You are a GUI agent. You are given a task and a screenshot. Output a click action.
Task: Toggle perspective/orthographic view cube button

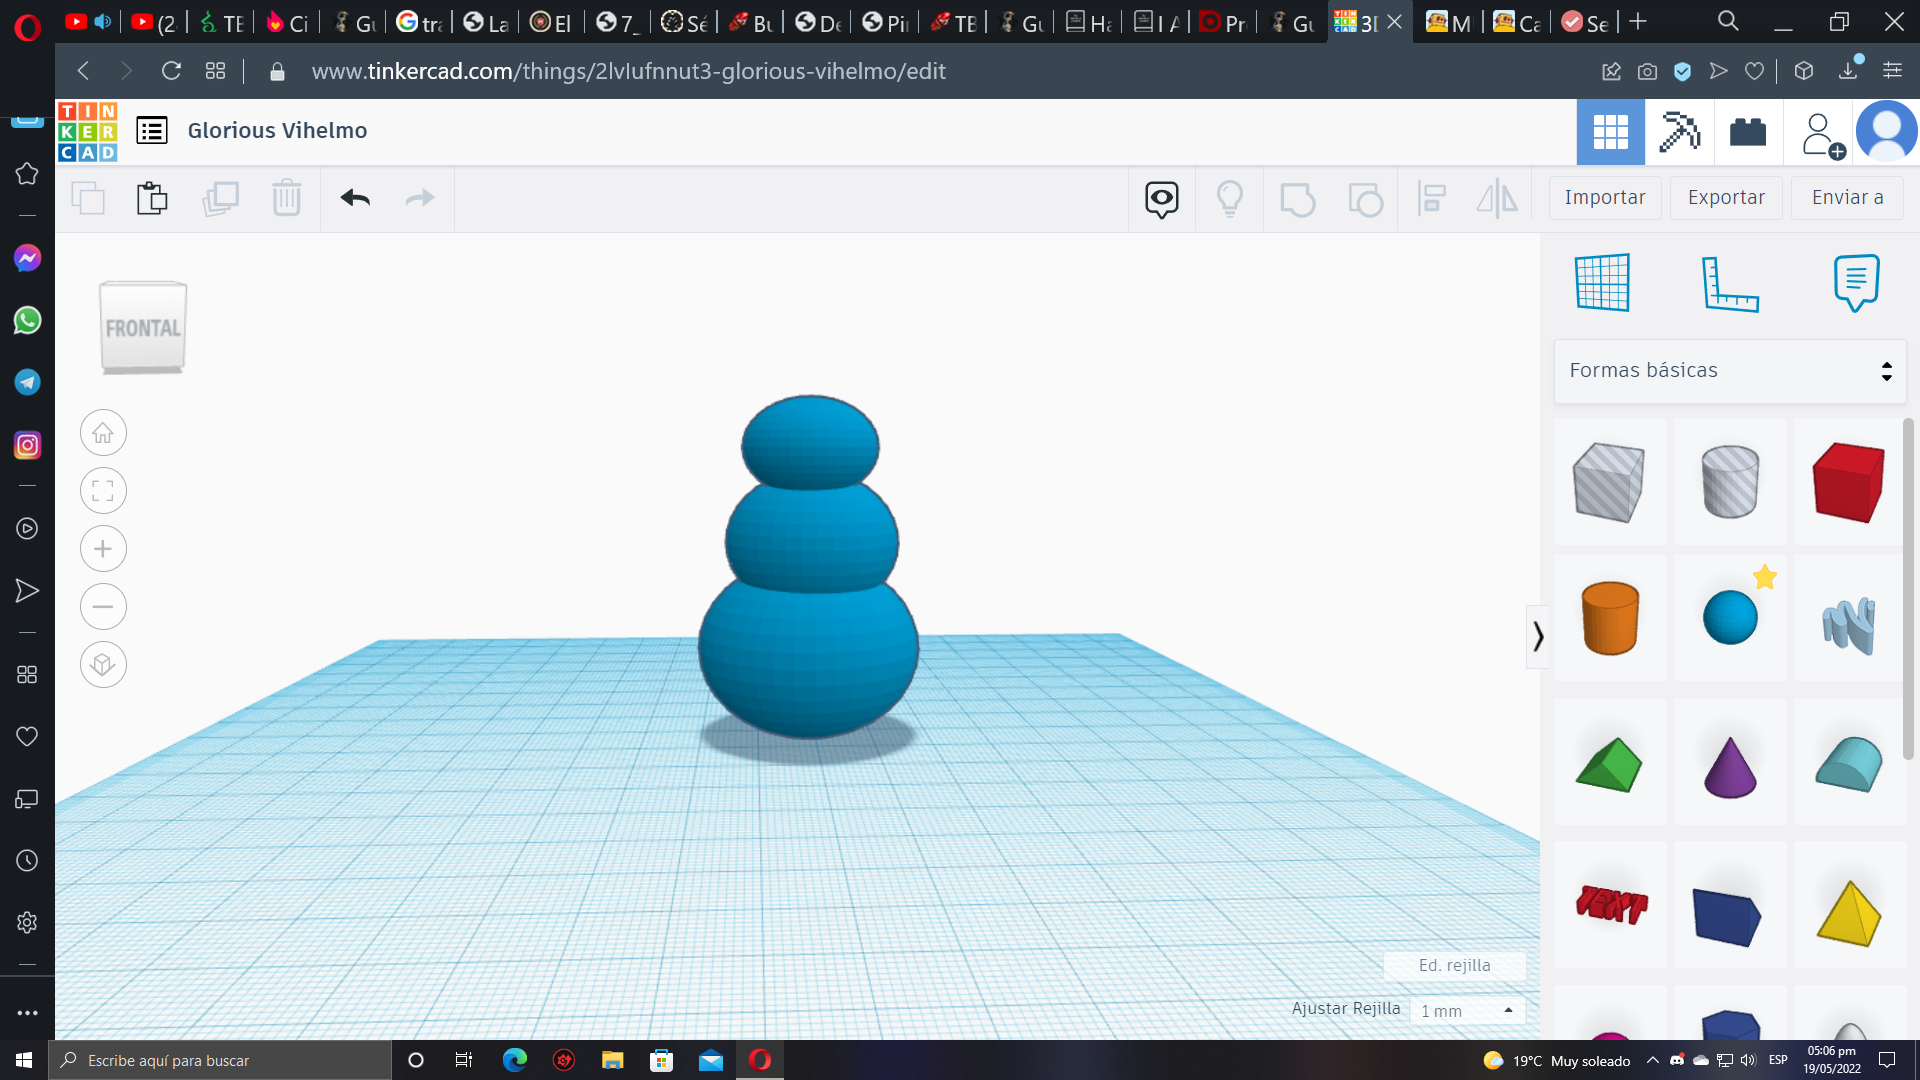(x=103, y=665)
